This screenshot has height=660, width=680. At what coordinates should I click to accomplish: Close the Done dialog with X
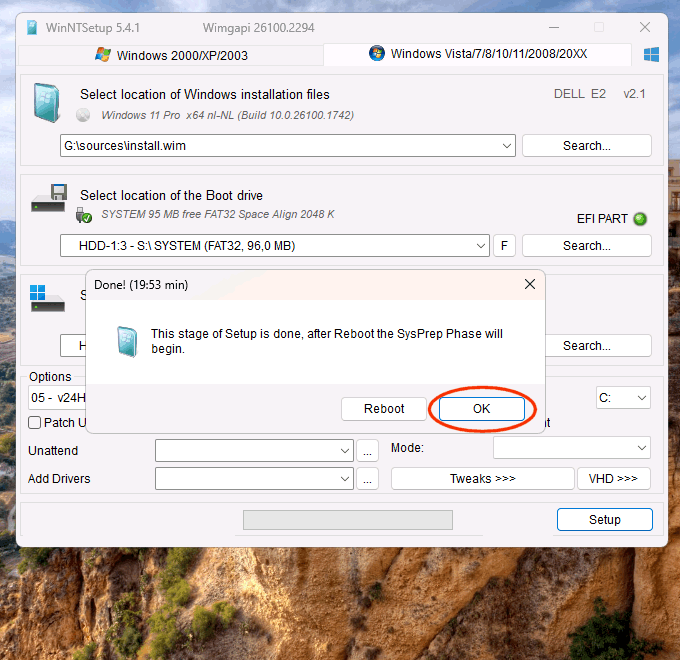(530, 284)
